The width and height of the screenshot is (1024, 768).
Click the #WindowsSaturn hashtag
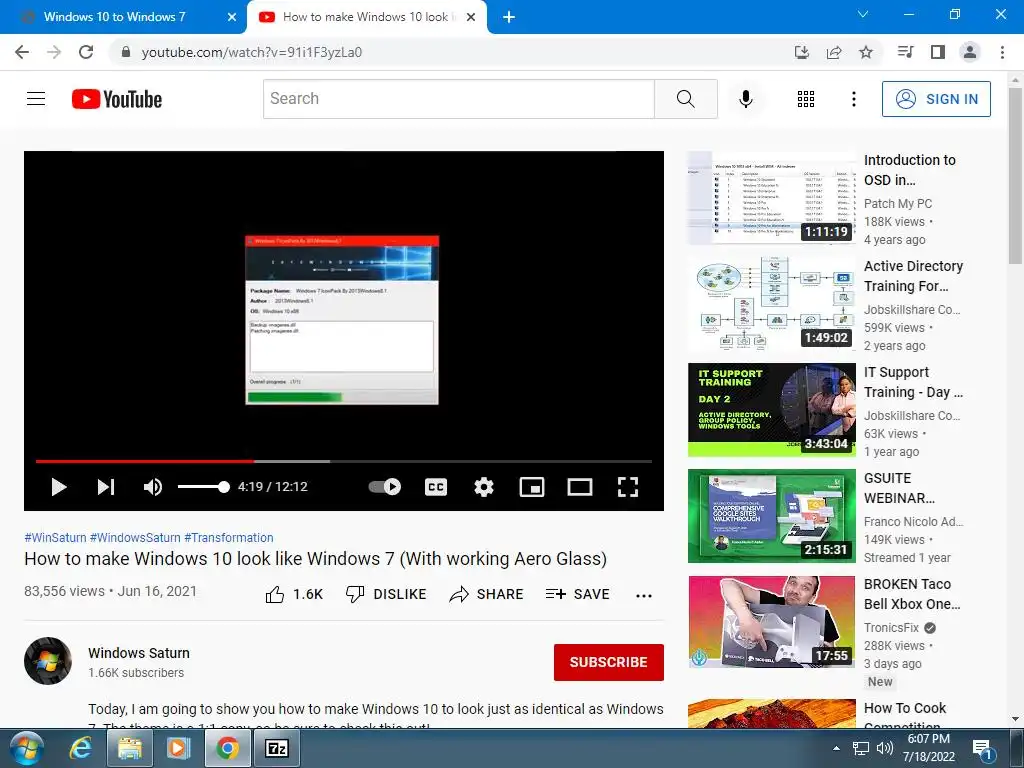(x=135, y=537)
